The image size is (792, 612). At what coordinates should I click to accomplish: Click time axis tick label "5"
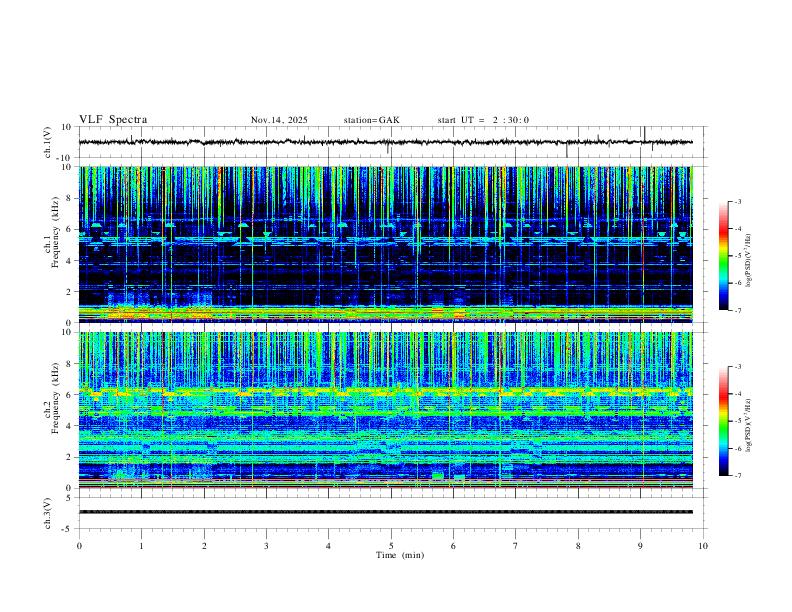click(391, 546)
